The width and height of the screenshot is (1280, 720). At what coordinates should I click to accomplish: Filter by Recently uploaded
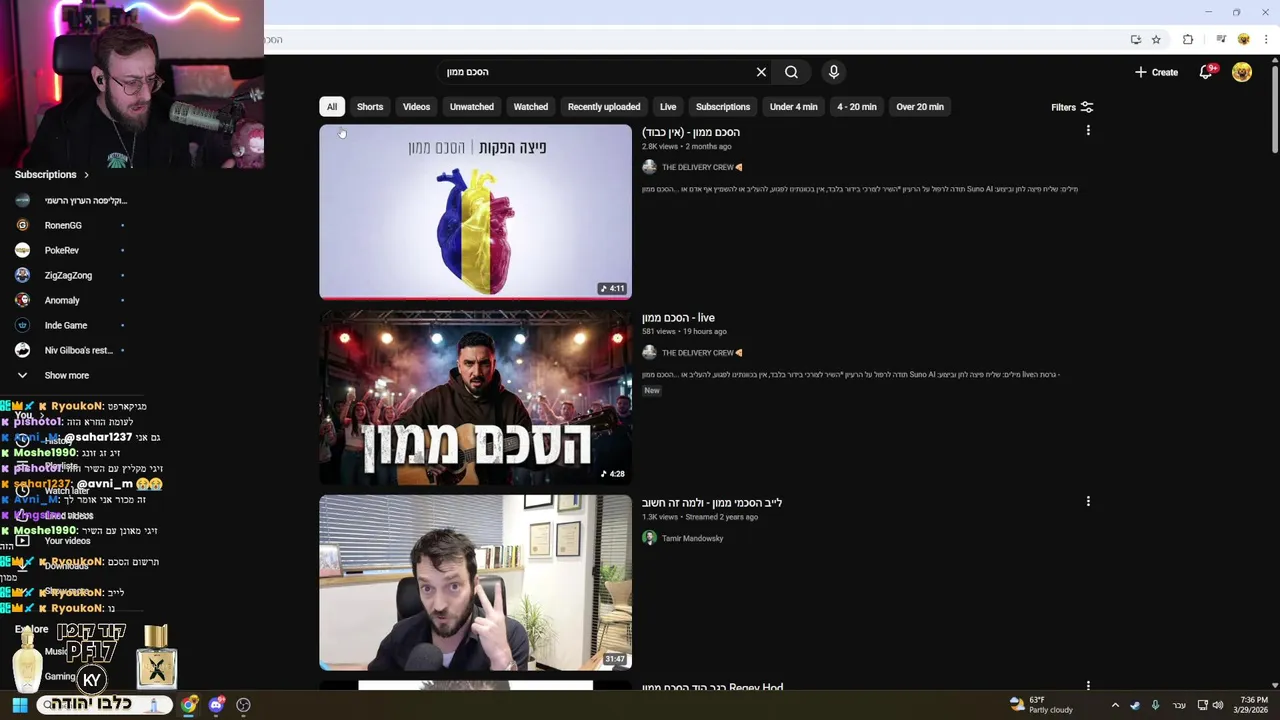604,107
